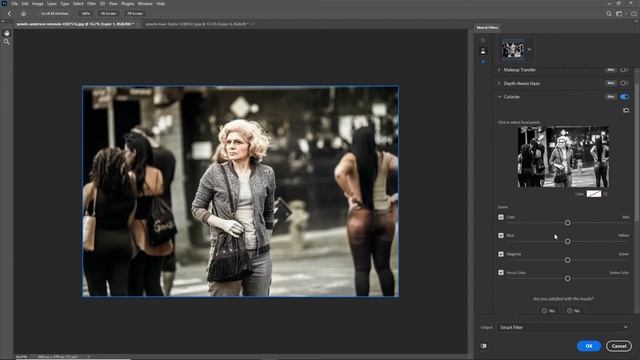Turn off the Colorize filter toggle
The height and width of the screenshot is (360, 640).
pyautogui.click(x=624, y=97)
